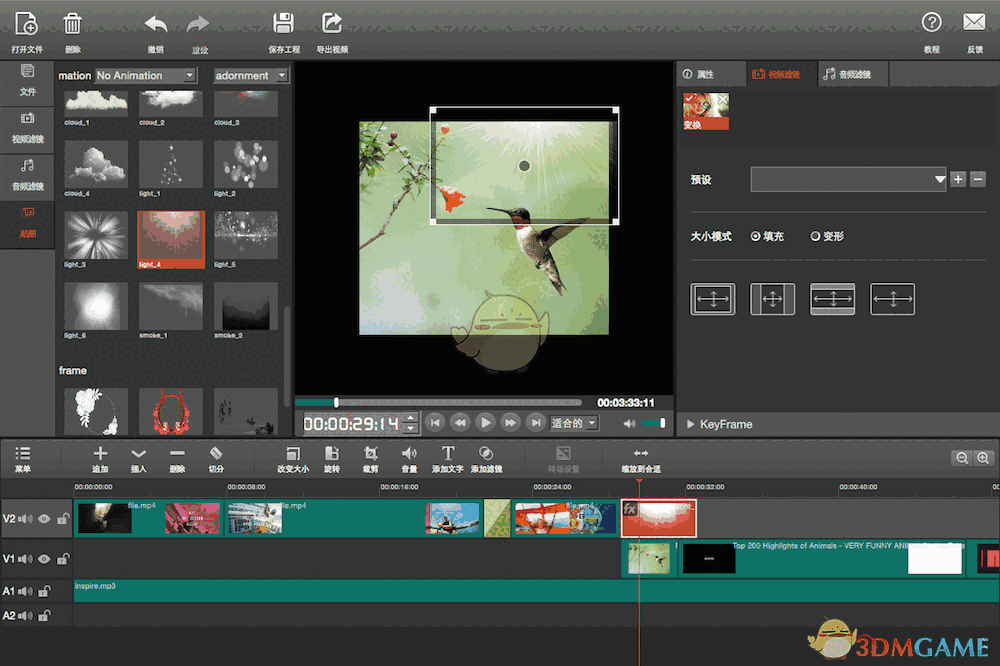Click the Open File (打开文件) icon
This screenshot has height=666, width=1000.
27,23
